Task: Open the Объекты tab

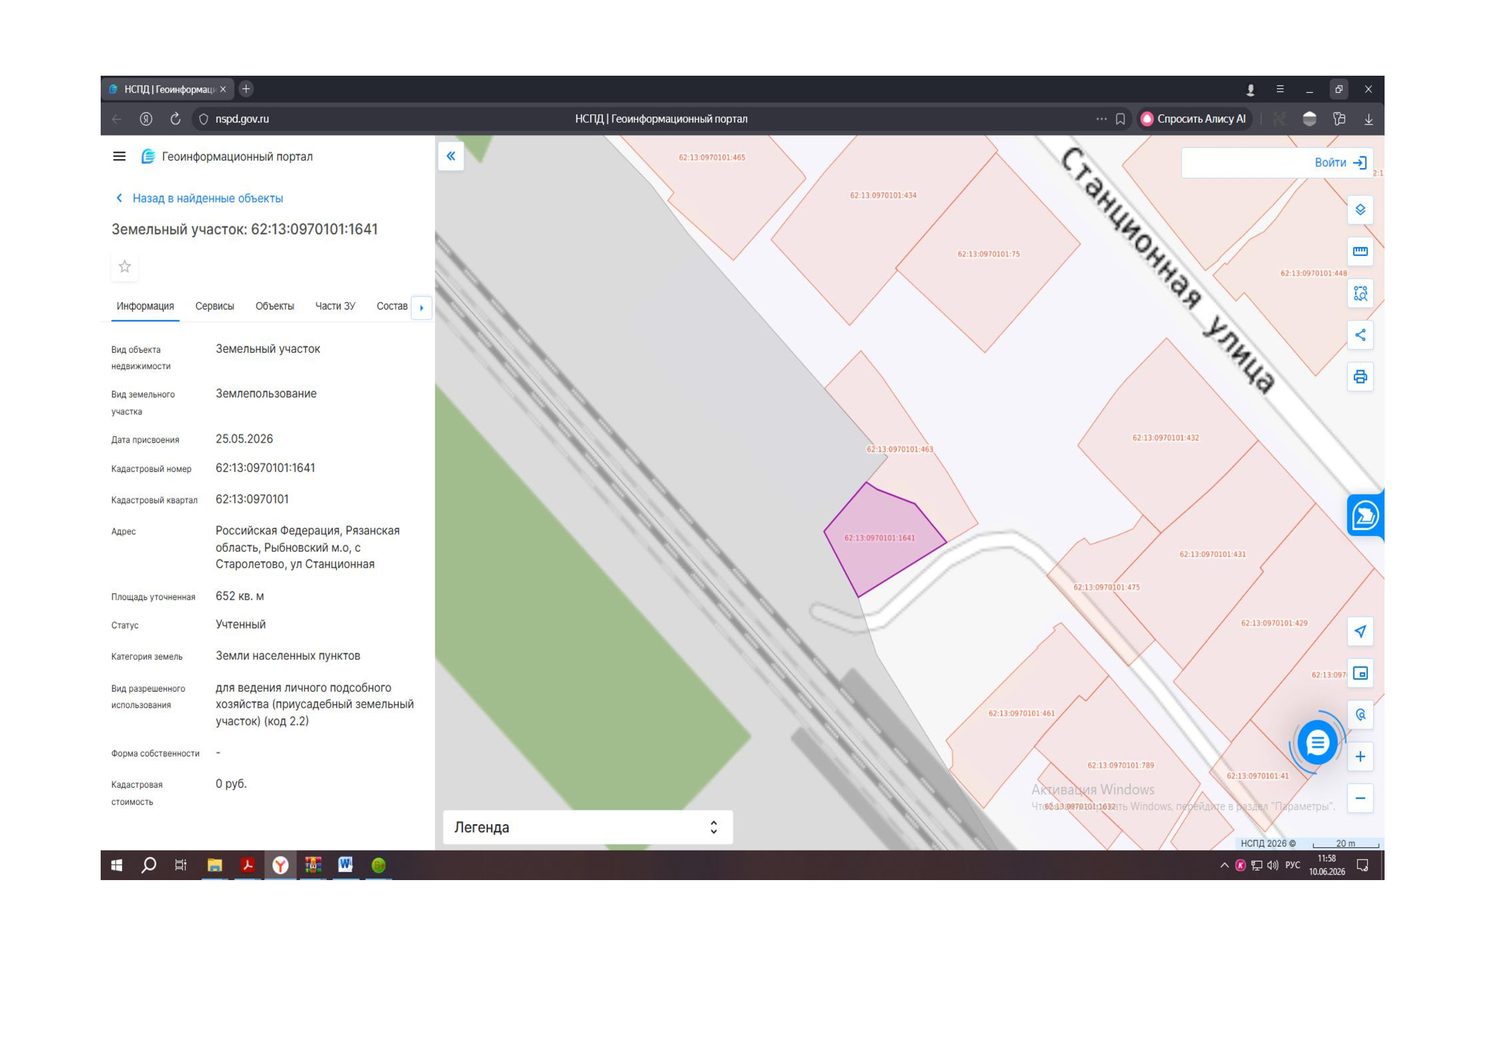Action: (x=275, y=306)
